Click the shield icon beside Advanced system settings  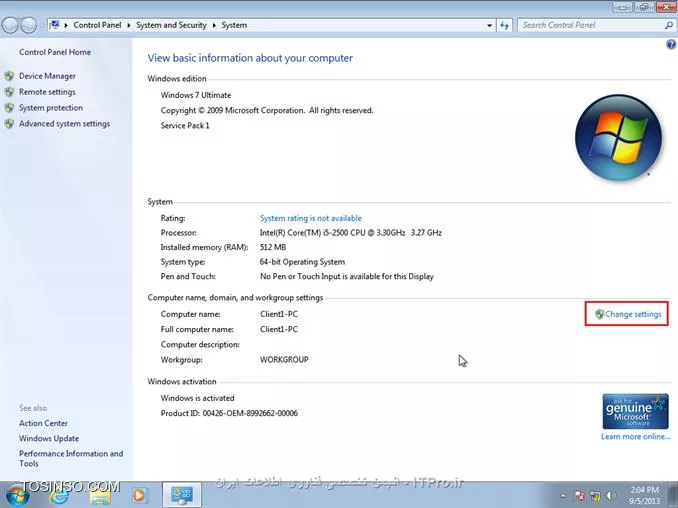pyautogui.click(x=9, y=124)
